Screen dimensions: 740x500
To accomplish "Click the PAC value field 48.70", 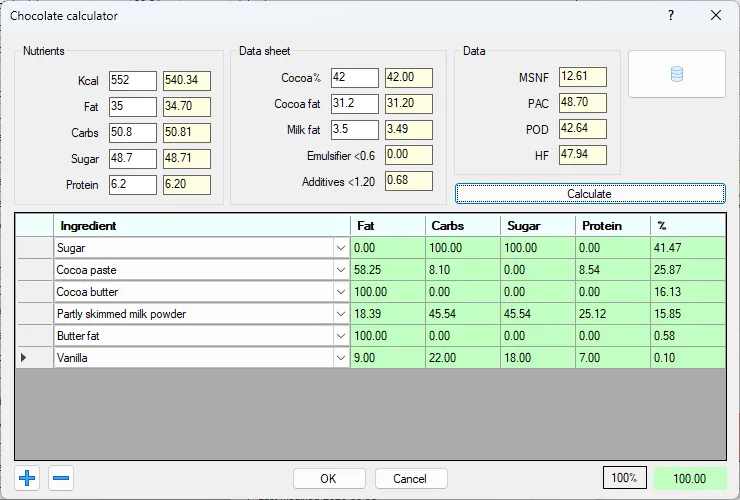I will 583,103.
